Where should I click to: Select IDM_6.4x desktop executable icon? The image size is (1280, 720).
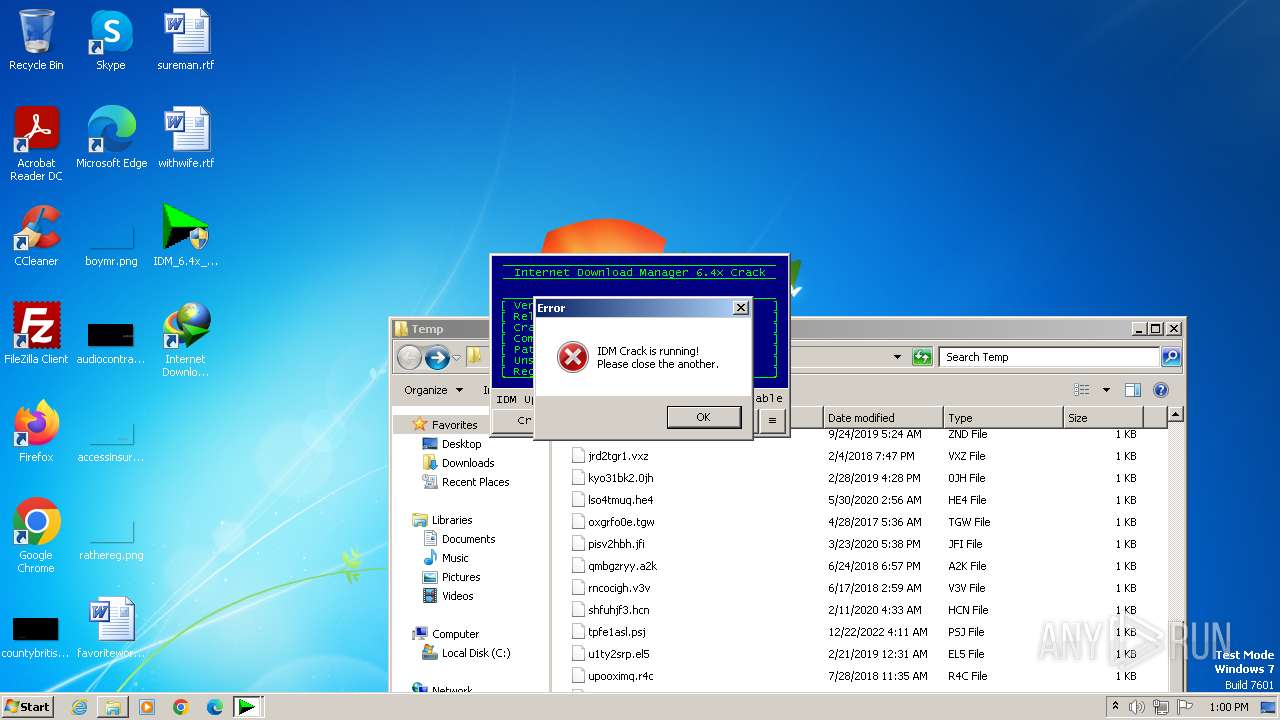tap(186, 237)
